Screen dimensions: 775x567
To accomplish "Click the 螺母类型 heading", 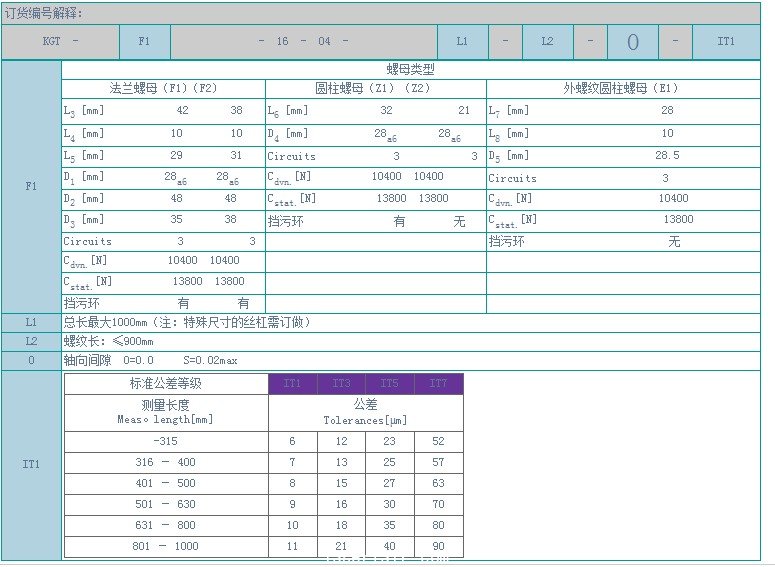I will click(x=410, y=70).
